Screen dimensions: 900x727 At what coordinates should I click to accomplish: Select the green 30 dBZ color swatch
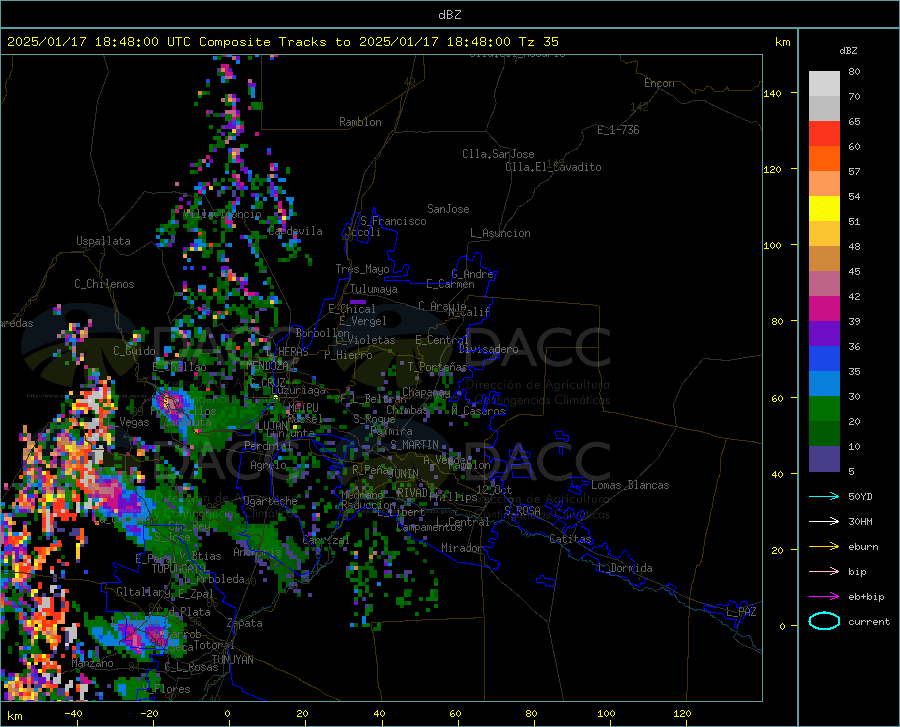[824, 409]
